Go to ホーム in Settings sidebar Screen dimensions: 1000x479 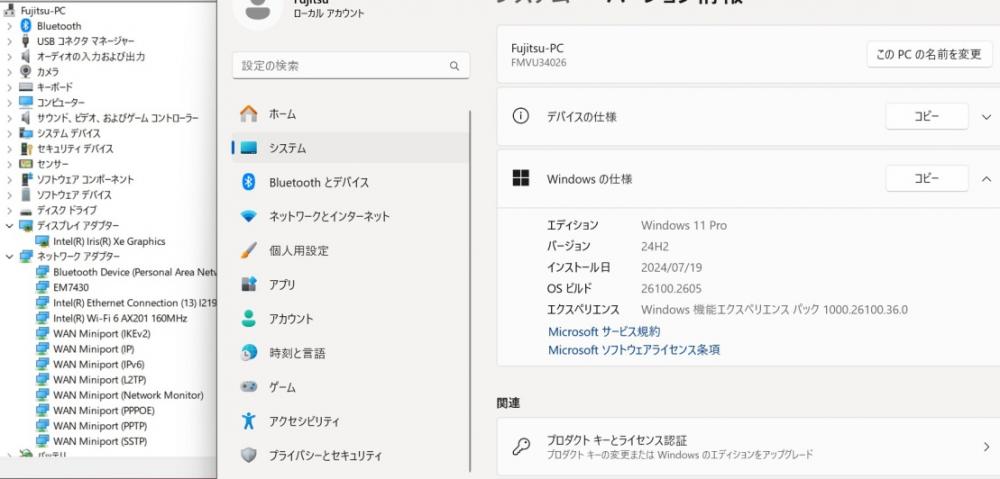click(x=350, y=114)
